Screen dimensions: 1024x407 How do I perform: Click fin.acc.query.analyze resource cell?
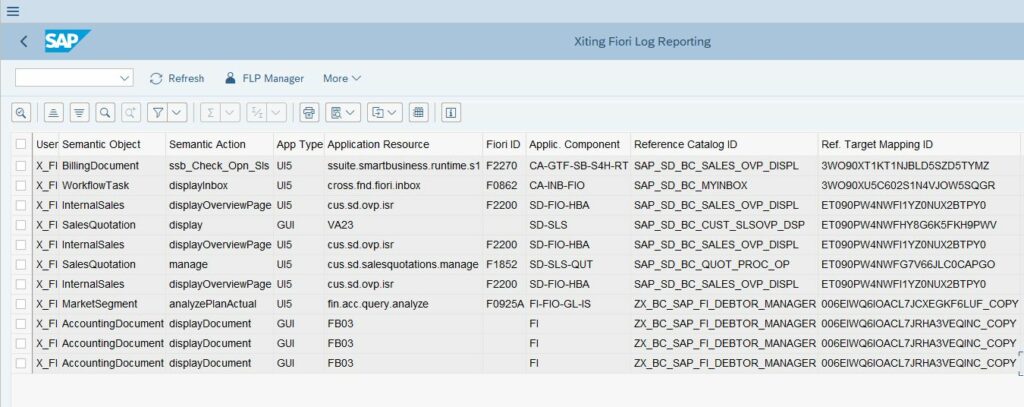click(403, 304)
